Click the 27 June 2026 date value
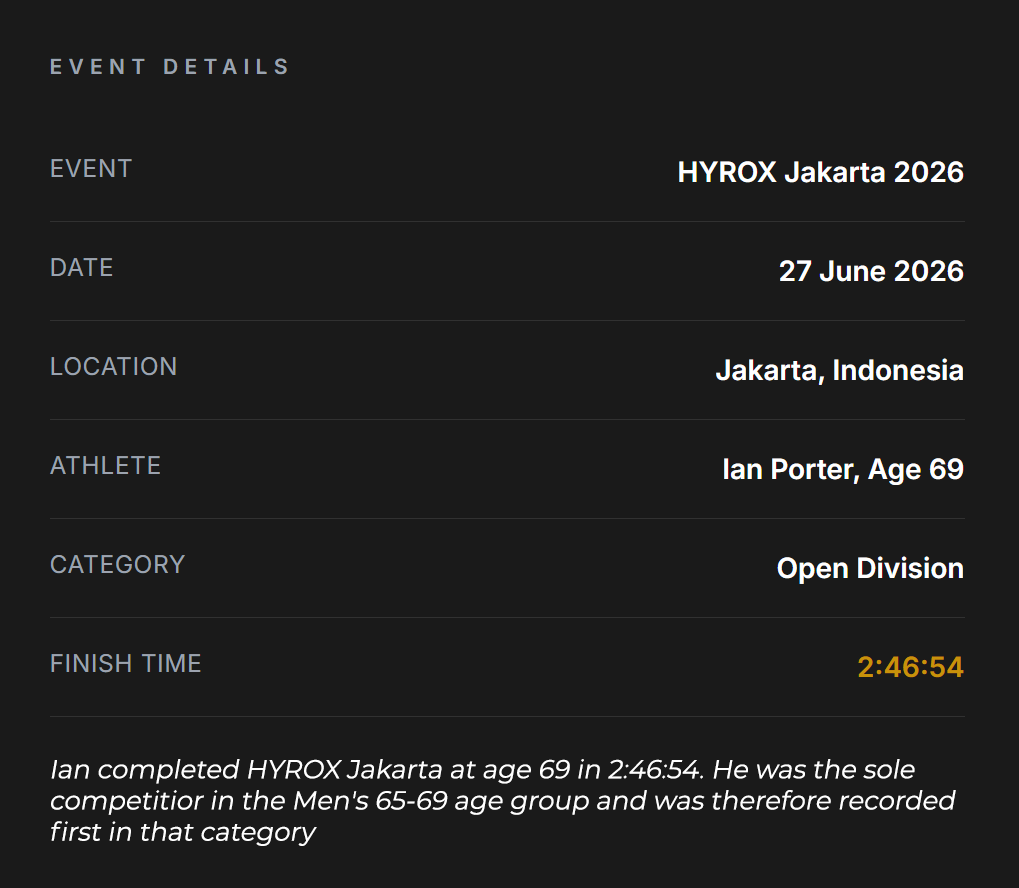1019x888 pixels. coord(871,271)
